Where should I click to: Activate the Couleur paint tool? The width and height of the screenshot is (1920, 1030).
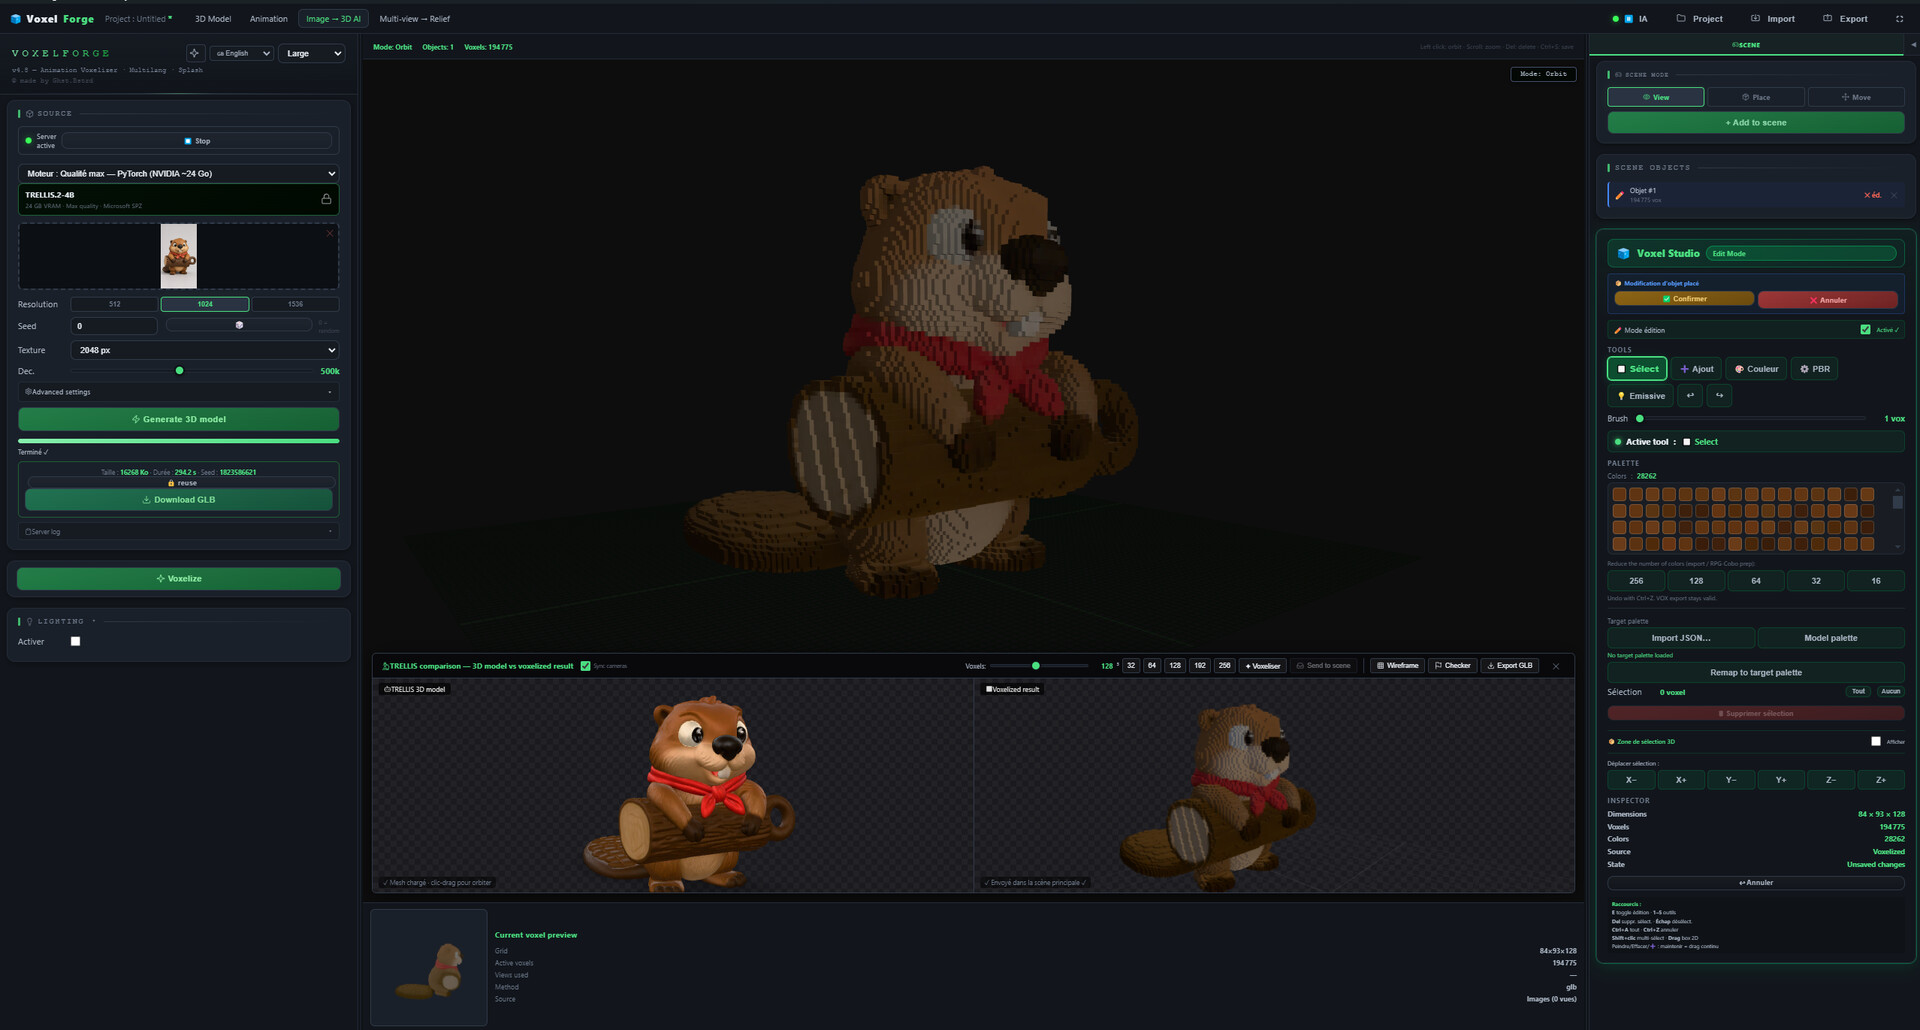(1756, 369)
